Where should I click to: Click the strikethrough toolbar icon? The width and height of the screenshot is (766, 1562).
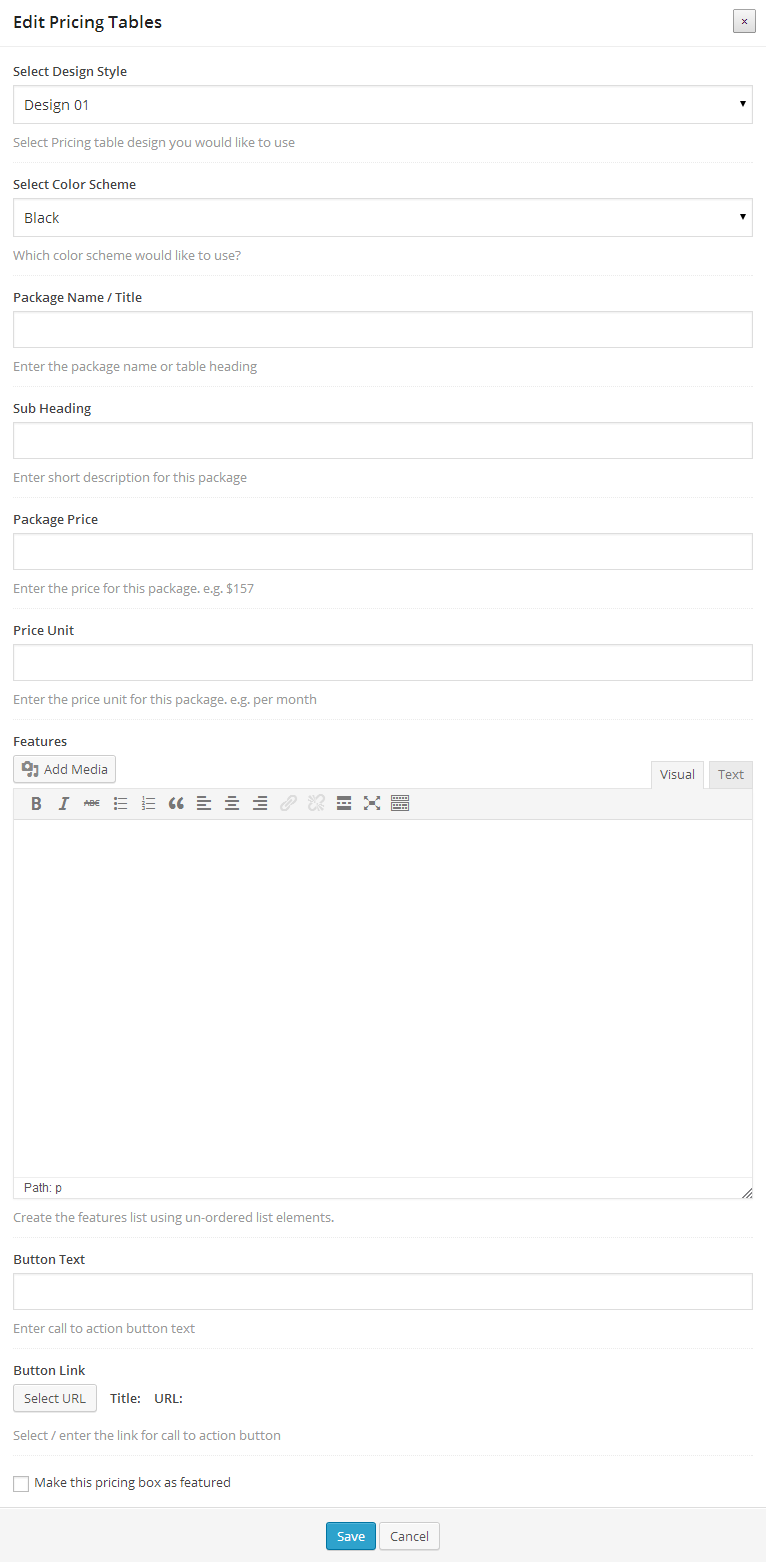tap(92, 803)
